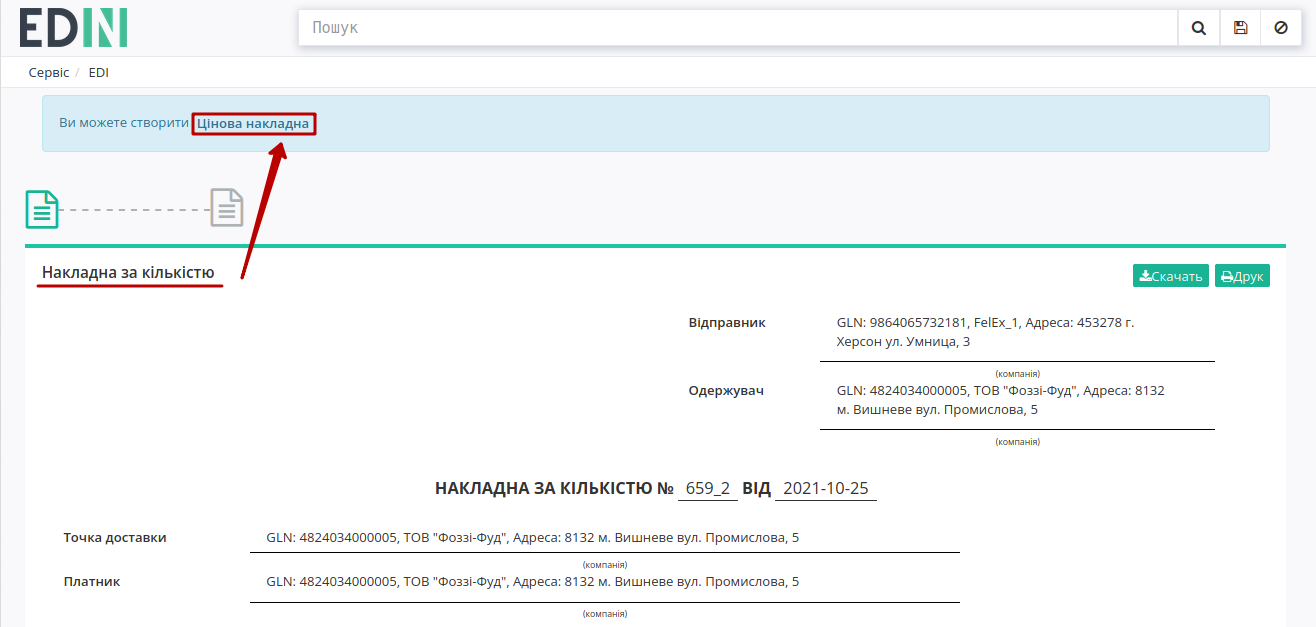
Task: Click the magnifier search button
Action: [1198, 28]
